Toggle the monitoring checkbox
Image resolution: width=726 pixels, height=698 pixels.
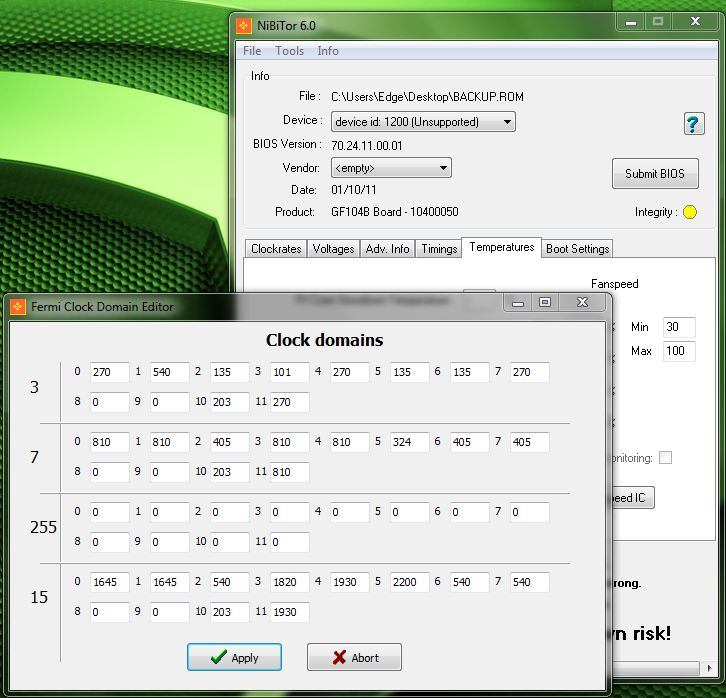665,458
